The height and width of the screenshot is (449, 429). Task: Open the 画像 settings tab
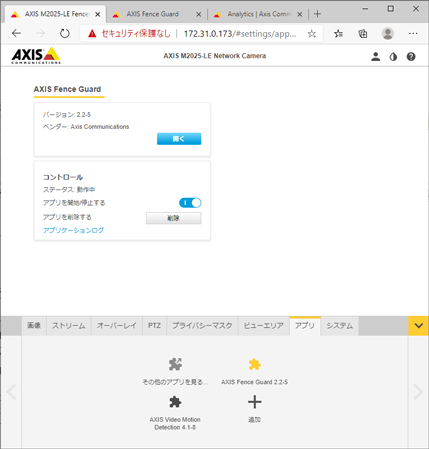(x=34, y=326)
